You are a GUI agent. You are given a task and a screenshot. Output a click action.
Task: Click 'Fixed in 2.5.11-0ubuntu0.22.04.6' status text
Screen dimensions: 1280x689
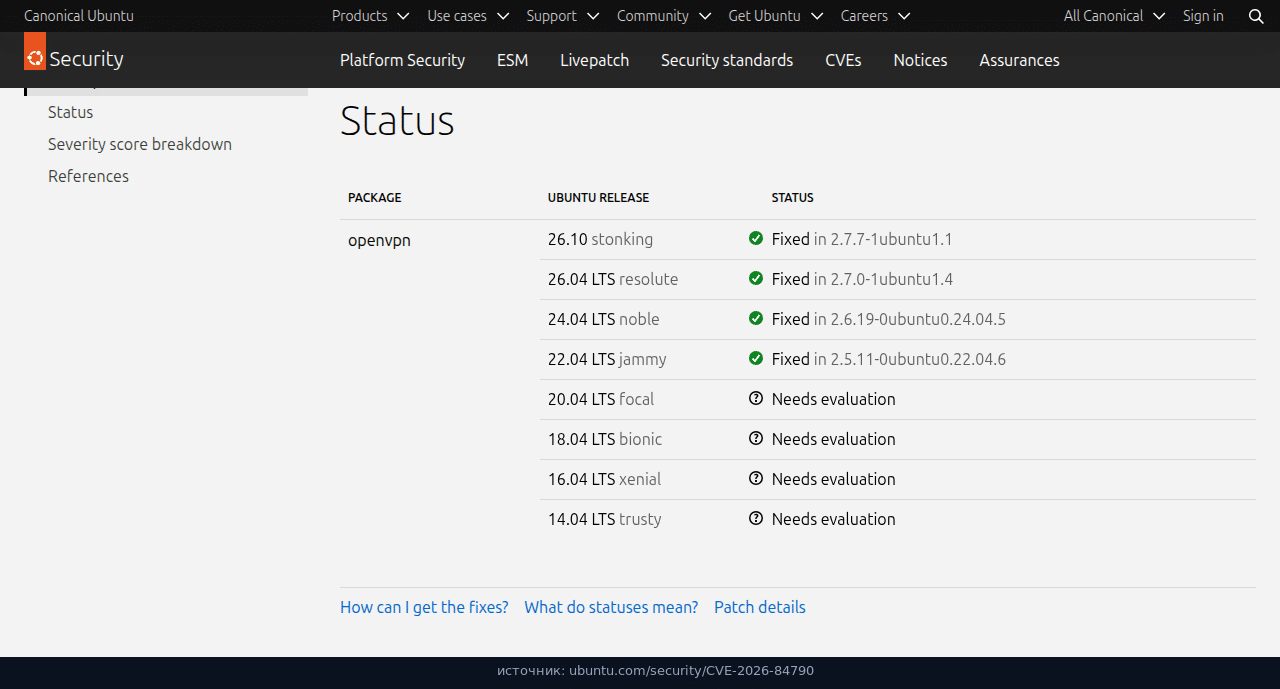889,359
